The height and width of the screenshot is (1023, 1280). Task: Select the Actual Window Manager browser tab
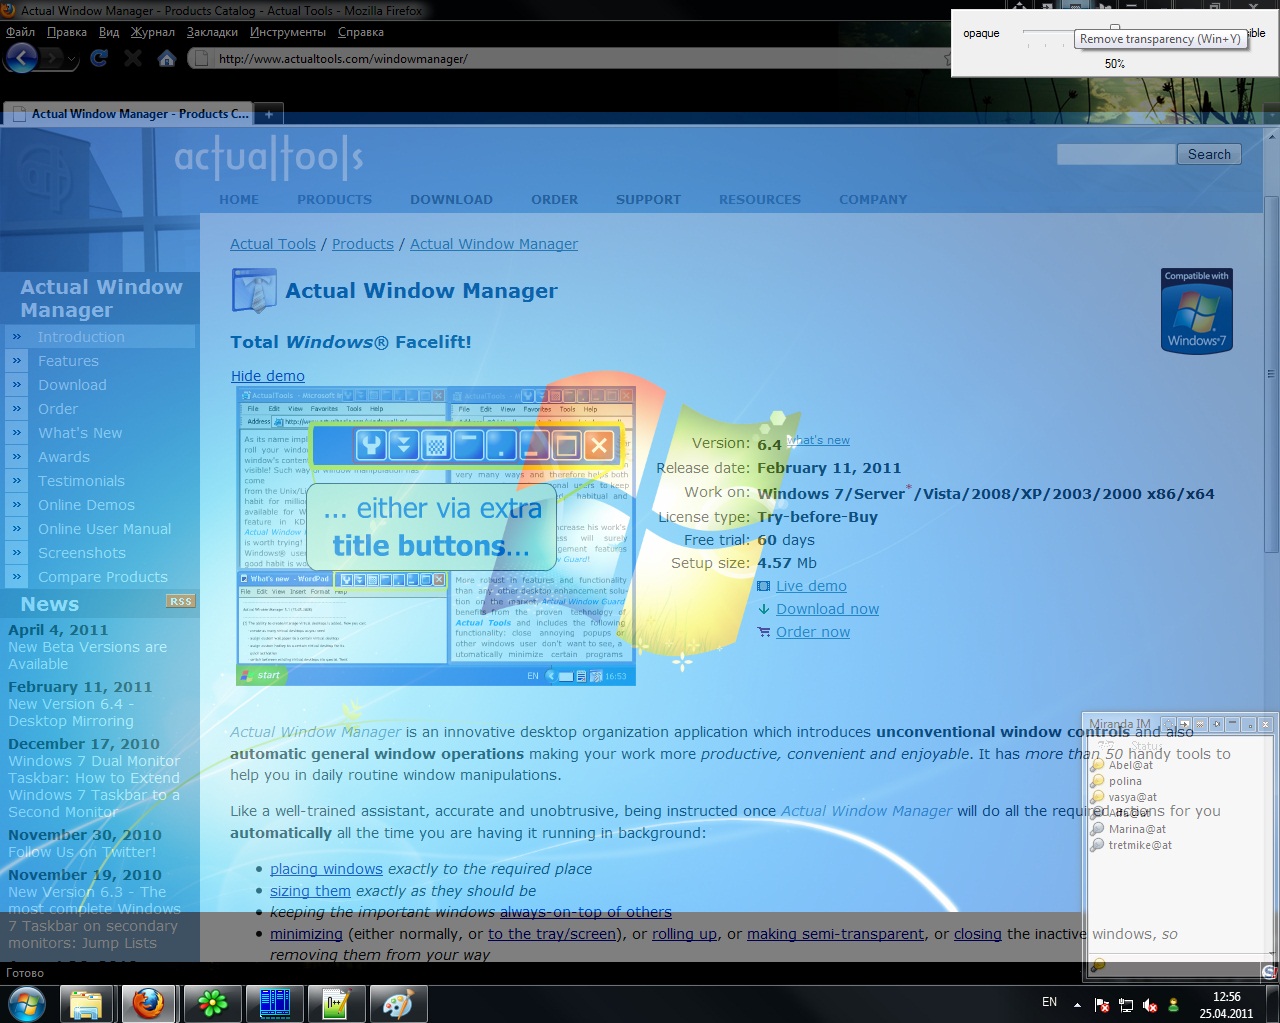[129, 114]
